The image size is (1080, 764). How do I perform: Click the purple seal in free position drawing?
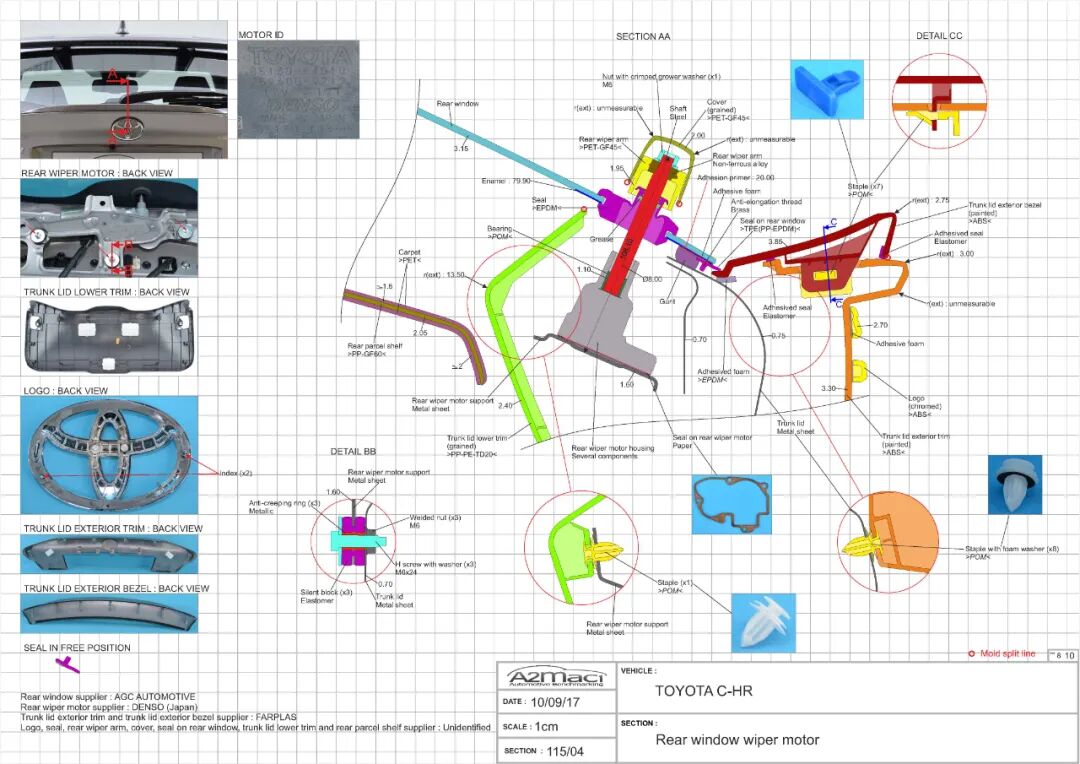(x=67, y=664)
